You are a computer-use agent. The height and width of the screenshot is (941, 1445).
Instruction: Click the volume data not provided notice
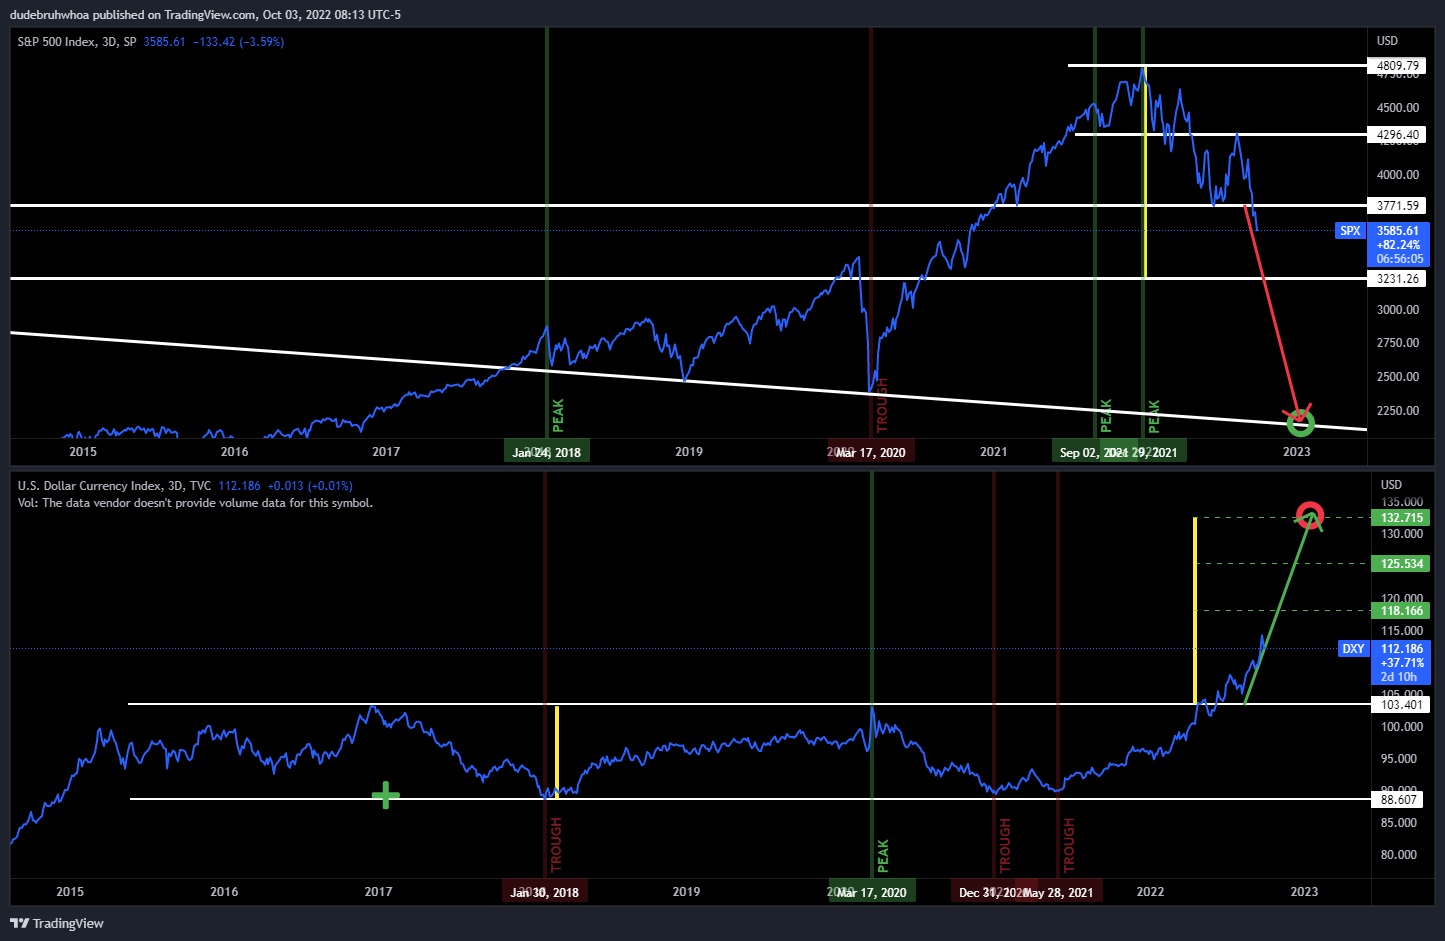(195, 503)
